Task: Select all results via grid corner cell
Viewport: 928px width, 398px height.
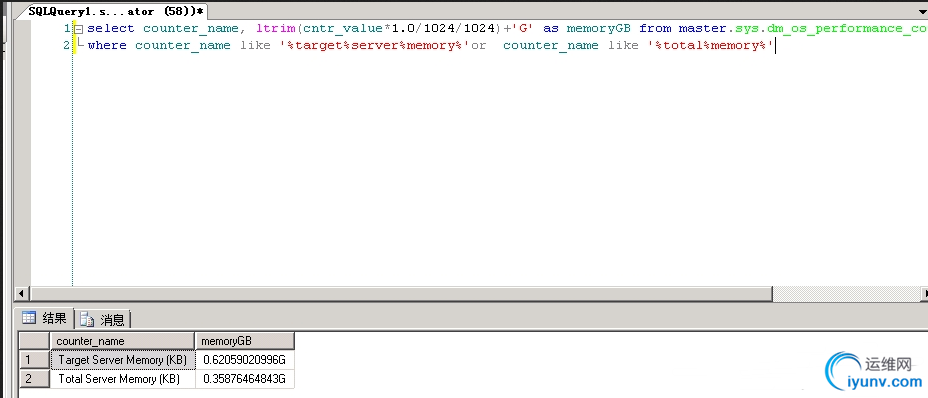Action: click(35, 341)
